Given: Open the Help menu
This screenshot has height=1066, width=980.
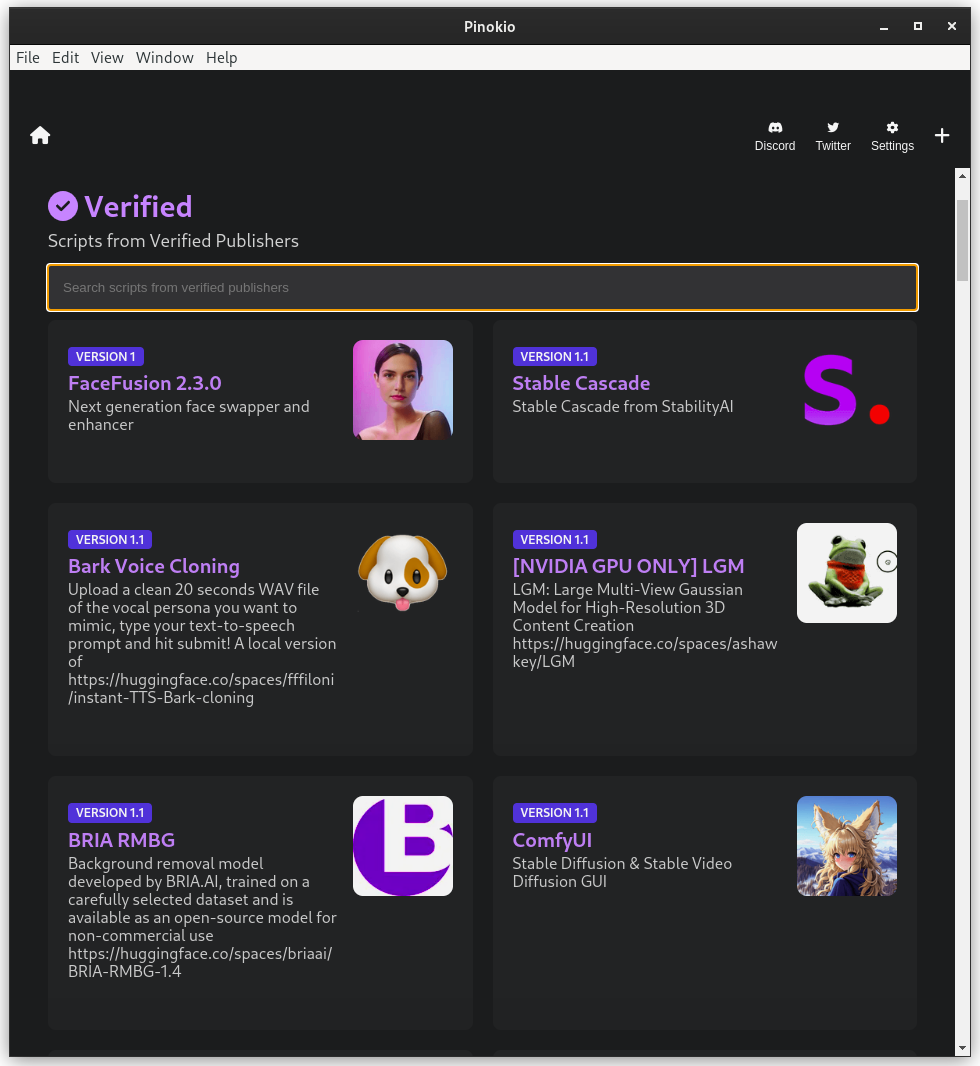Looking at the screenshot, I should tap(222, 58).
